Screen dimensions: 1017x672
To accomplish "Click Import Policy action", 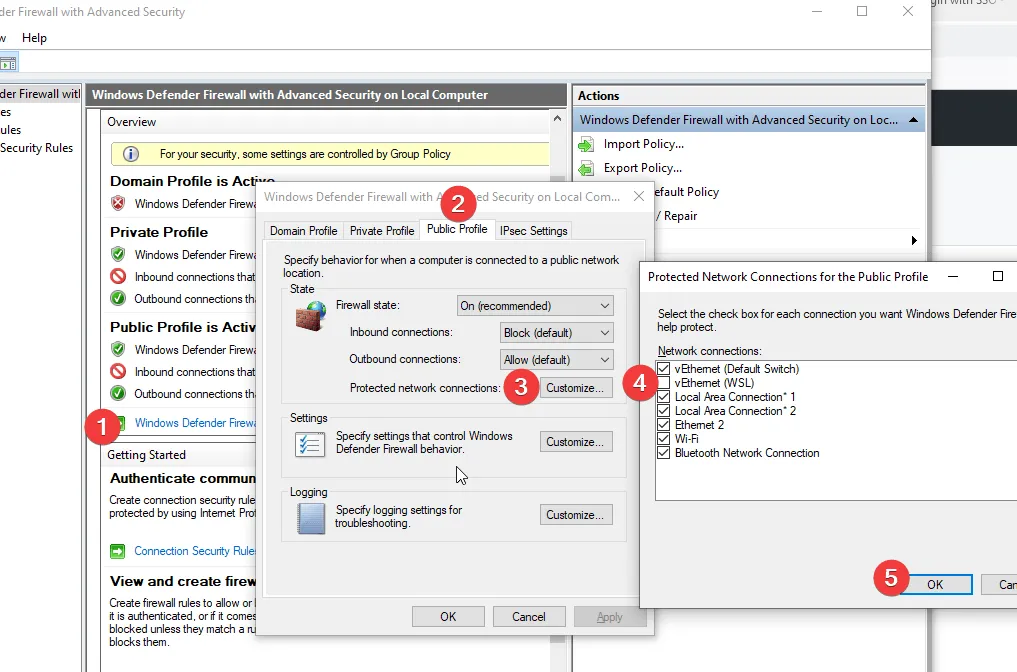I will 643,145.
